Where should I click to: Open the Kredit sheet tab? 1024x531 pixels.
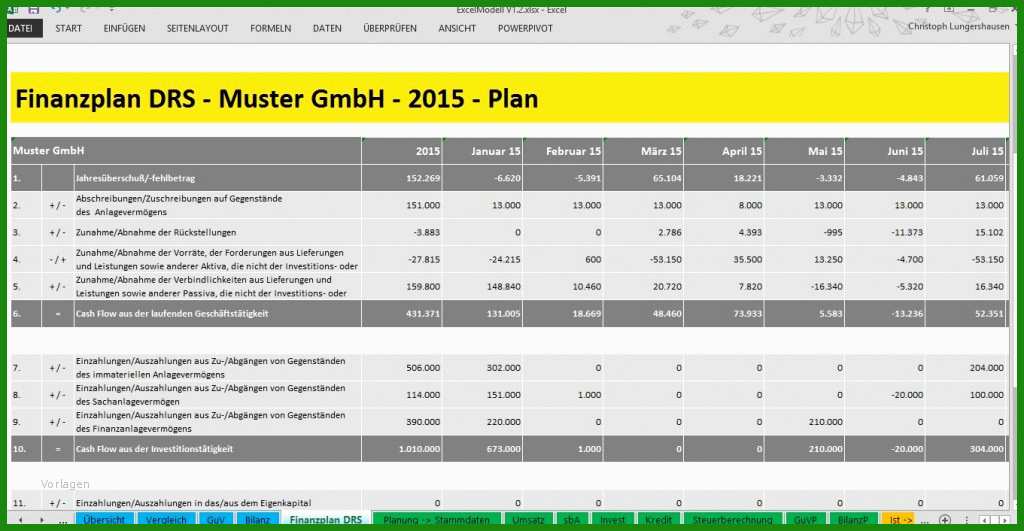(658, 520)
